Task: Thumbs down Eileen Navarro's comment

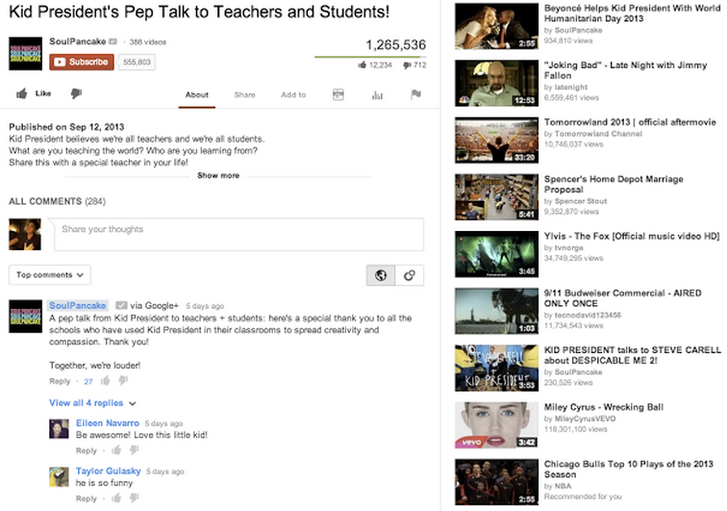Action: point(132,451)
